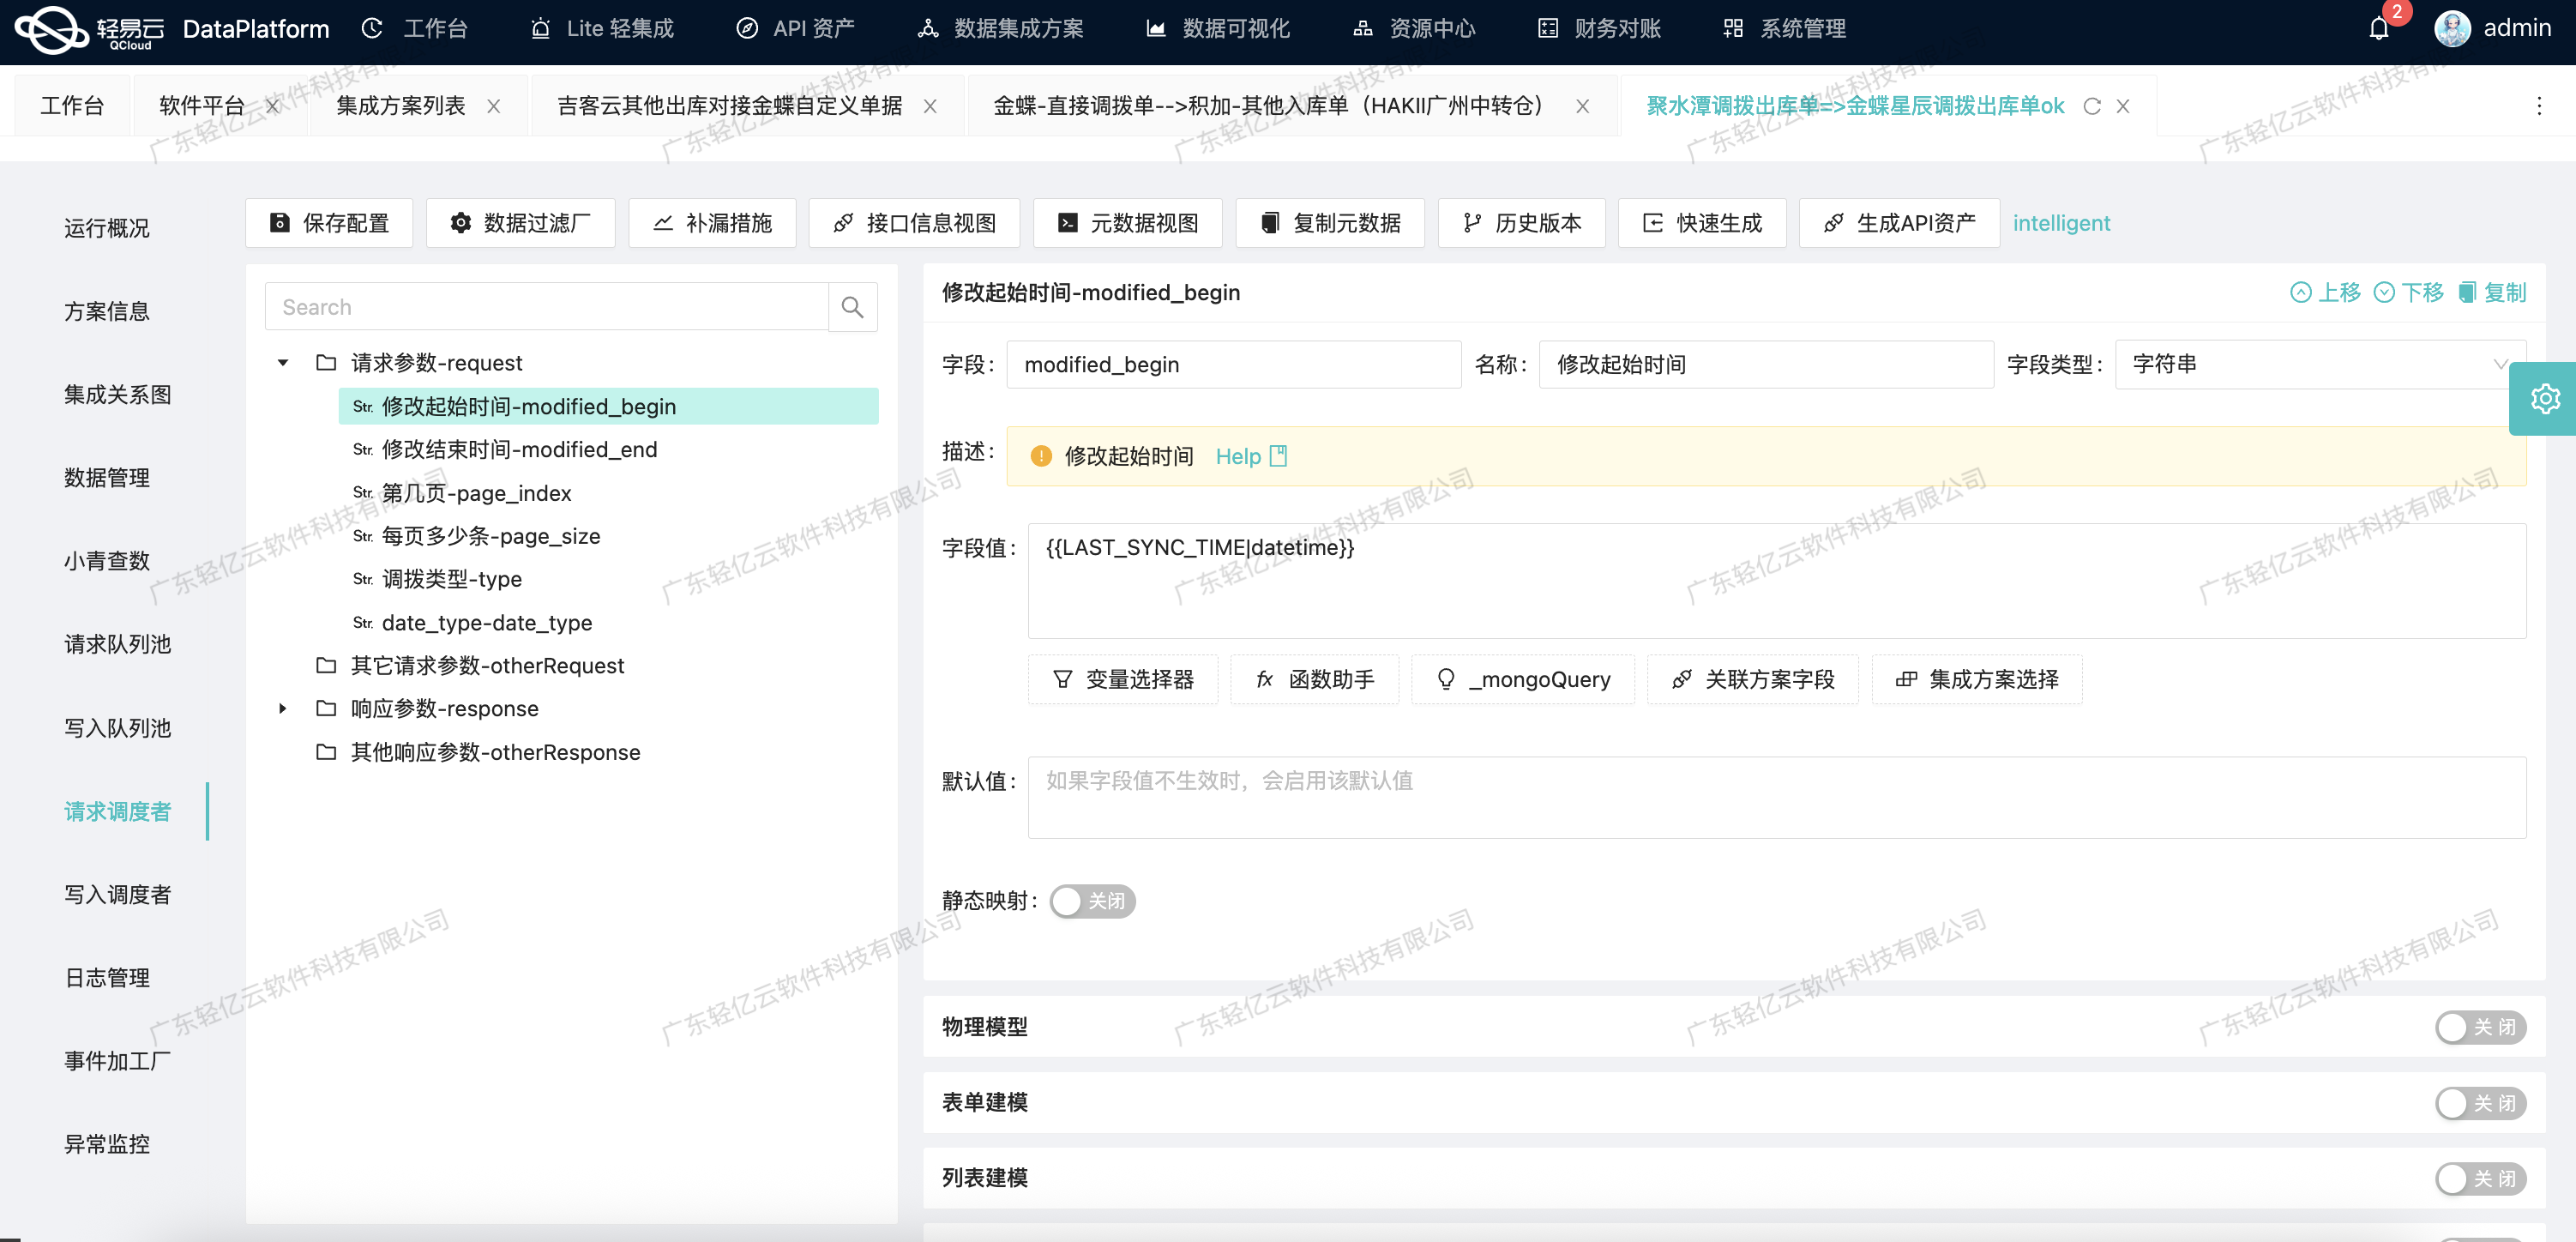This screenshot has height=1242, width=2576.
Task: Refresh the 聚水潭调拨出库单 tab
Action: 2092,106
